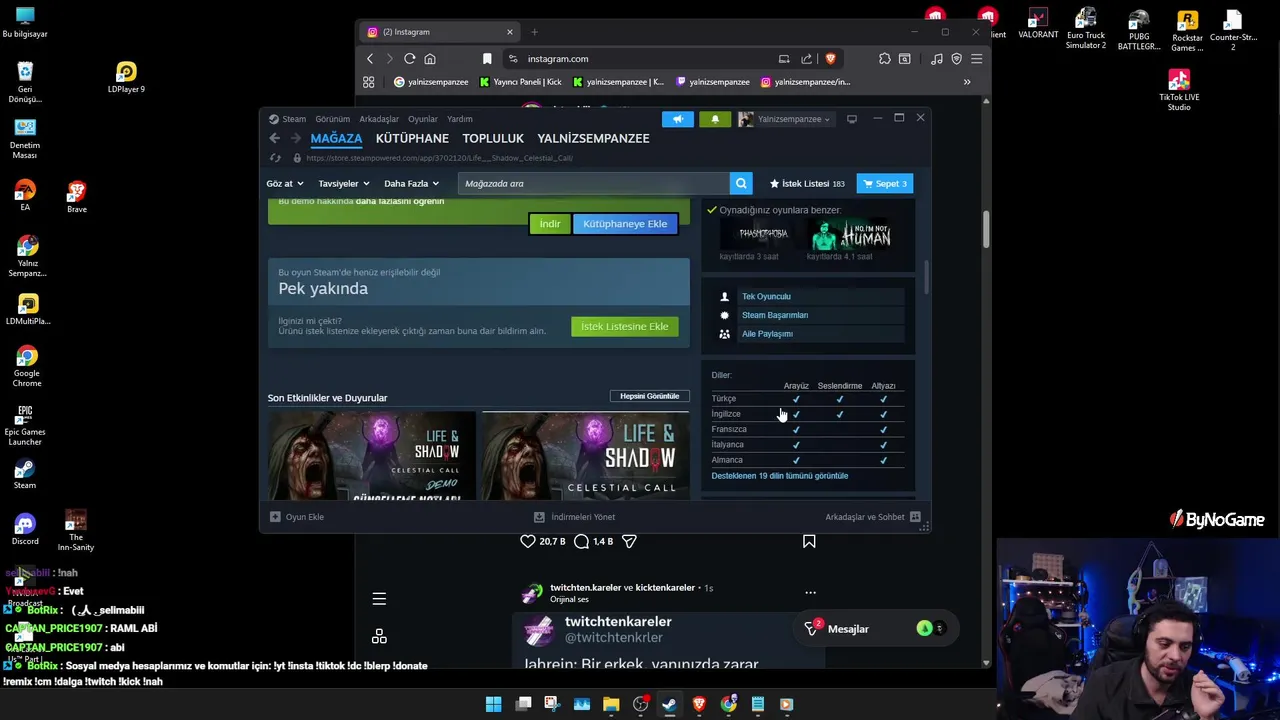
Task: Open the Phasmophobia similar game thumbnail
Action: [763, 234]
